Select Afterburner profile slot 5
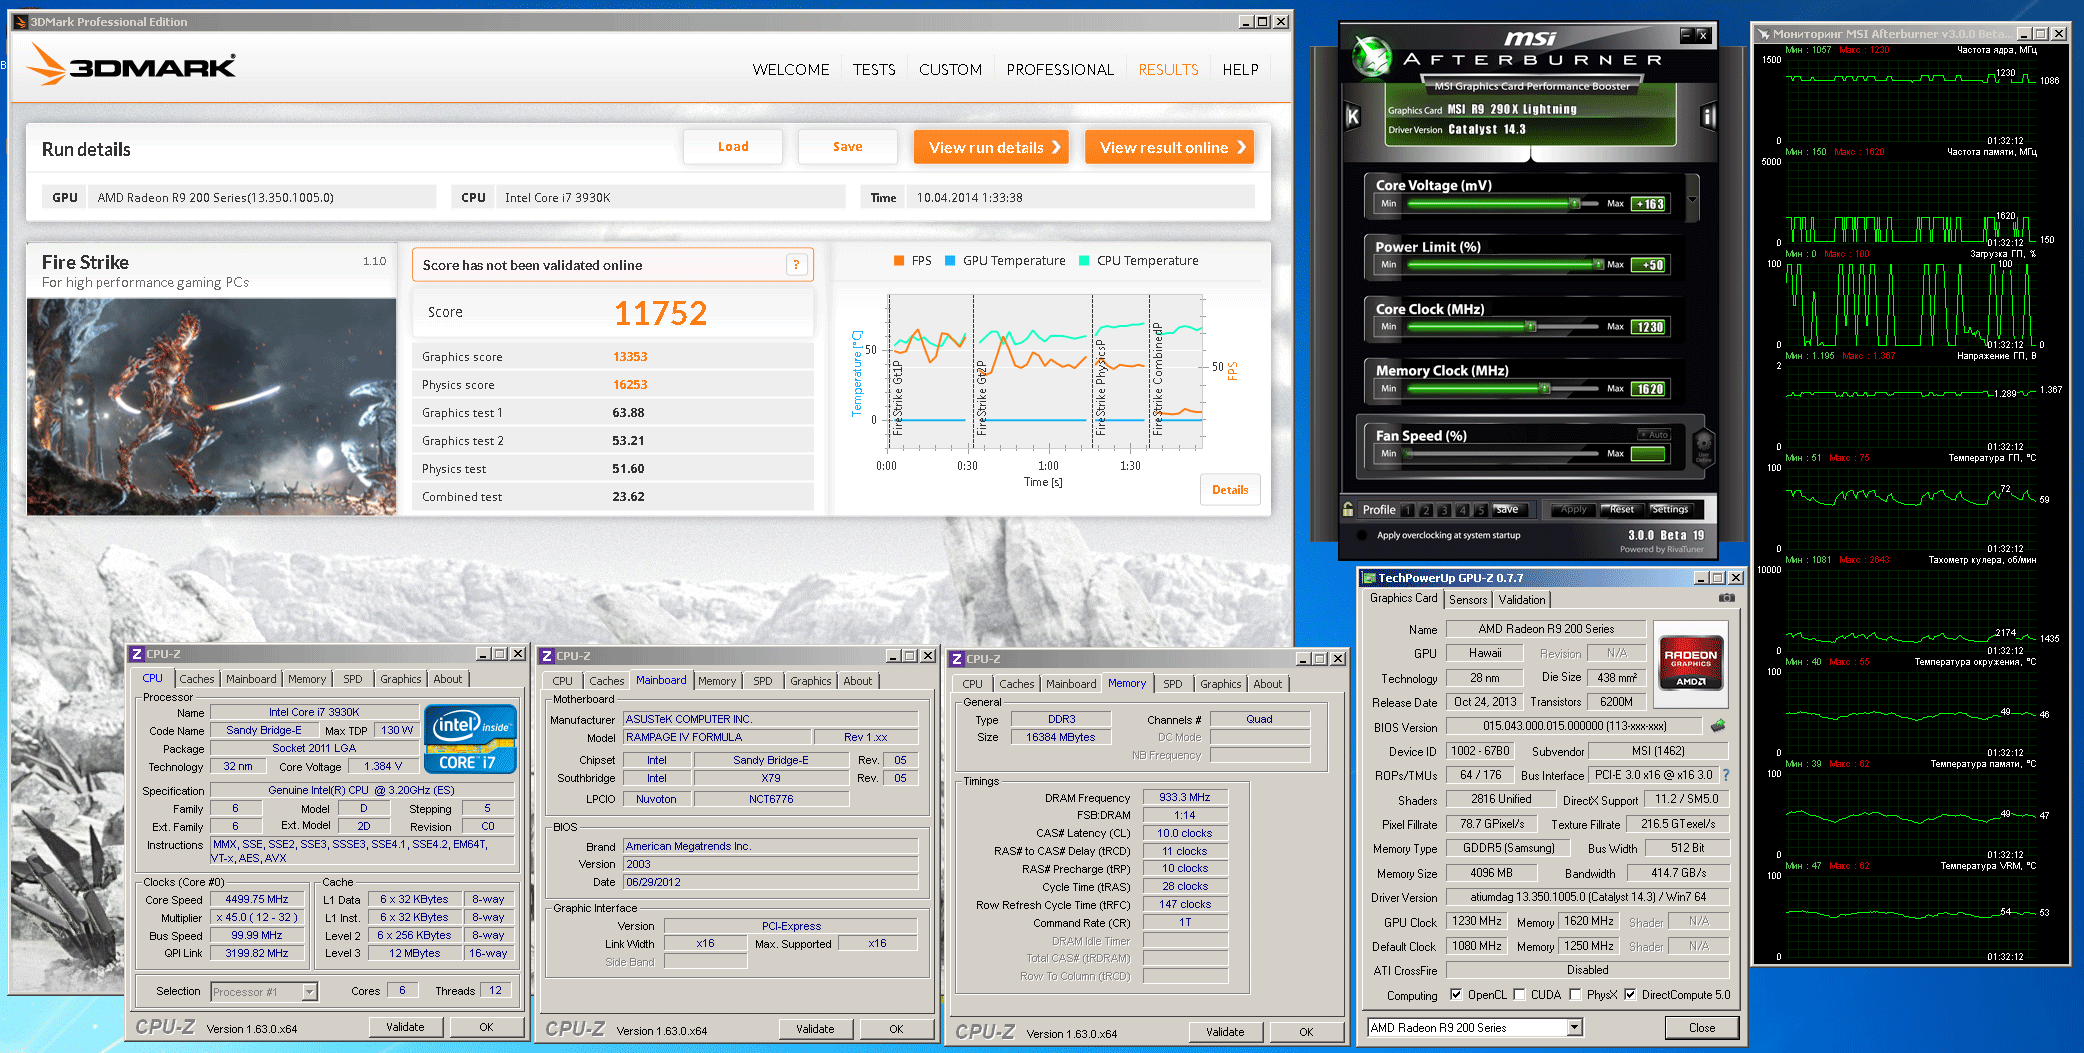Image resolution: width=2084 pixels, height=1053 pixels. pyautogui.click(x=1480, y=510)
